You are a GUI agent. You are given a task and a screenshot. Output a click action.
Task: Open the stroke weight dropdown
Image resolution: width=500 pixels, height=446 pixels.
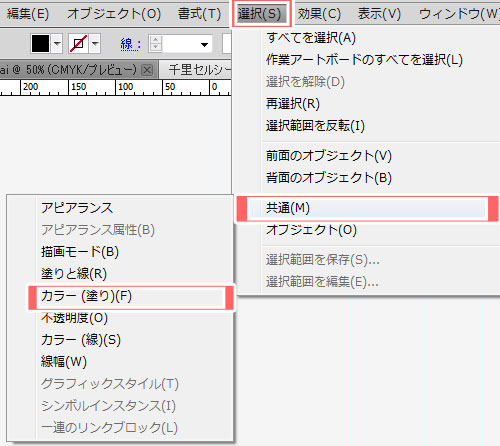pyautogui.click(x=204, y=44)
